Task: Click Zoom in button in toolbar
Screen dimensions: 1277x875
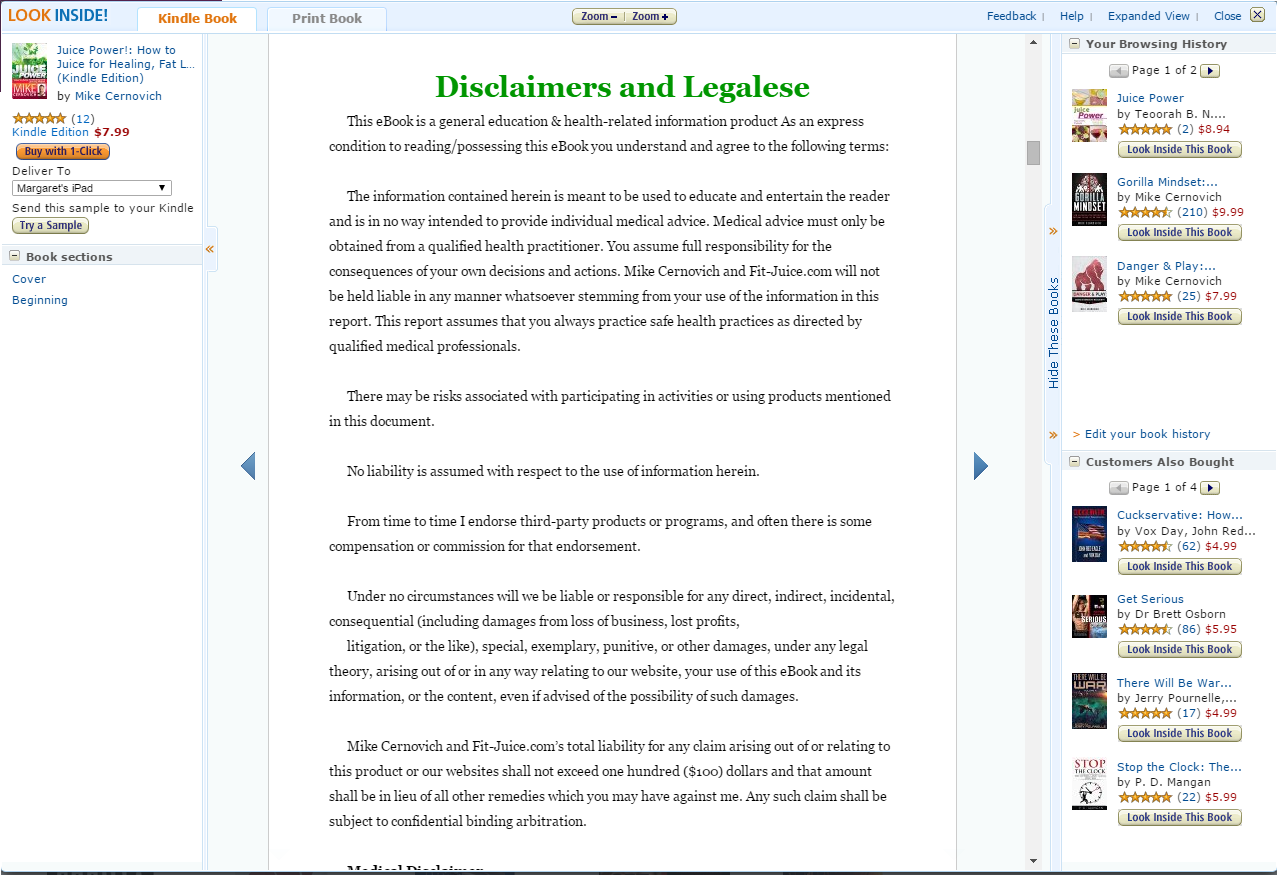Action: (653, 17)
